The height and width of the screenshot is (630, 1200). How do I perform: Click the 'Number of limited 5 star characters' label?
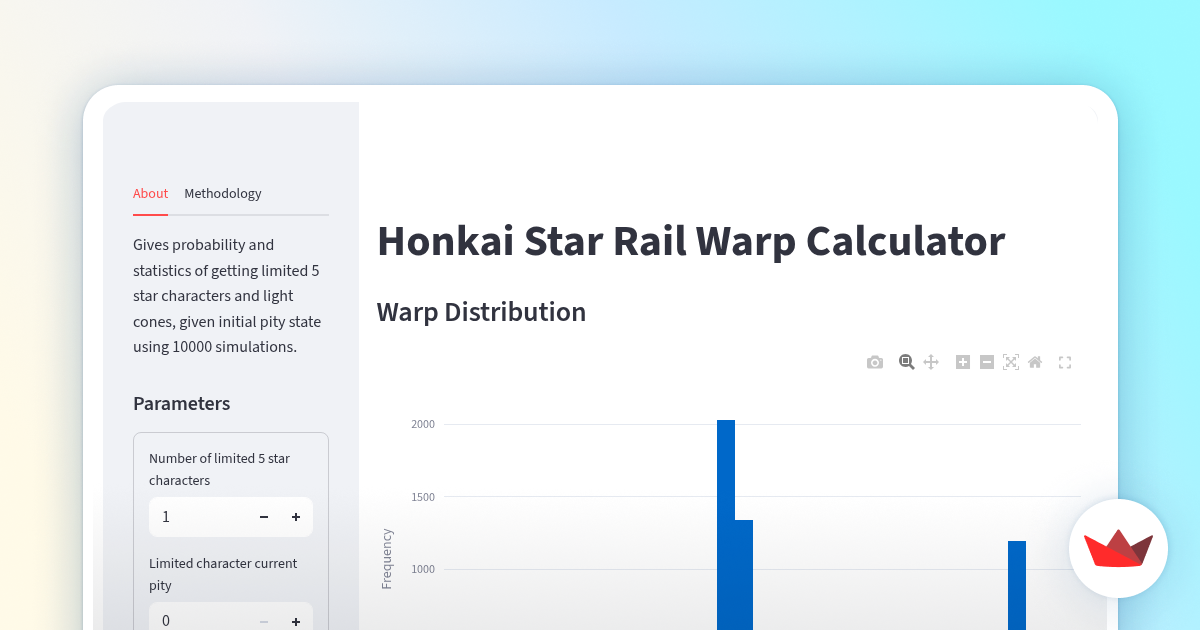click(x=219, y=469)
